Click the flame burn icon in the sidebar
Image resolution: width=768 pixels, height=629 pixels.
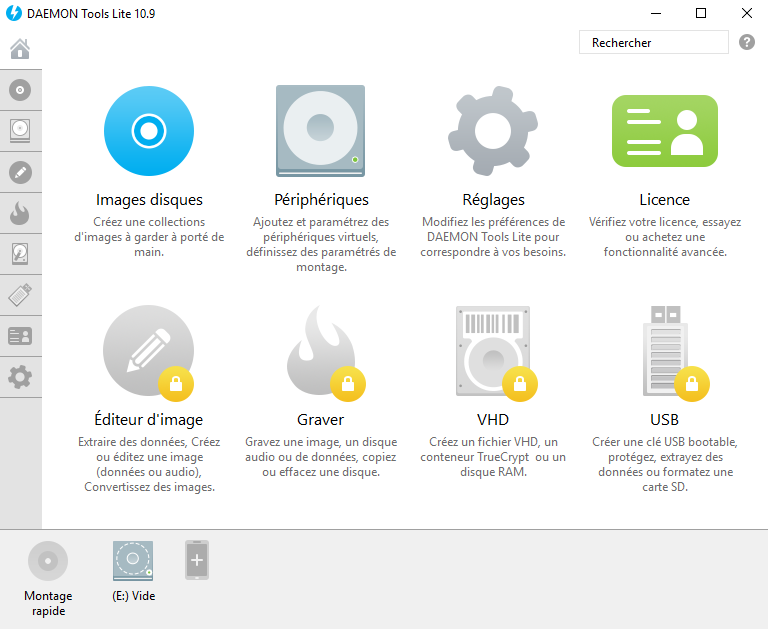(x=20, y=213)
